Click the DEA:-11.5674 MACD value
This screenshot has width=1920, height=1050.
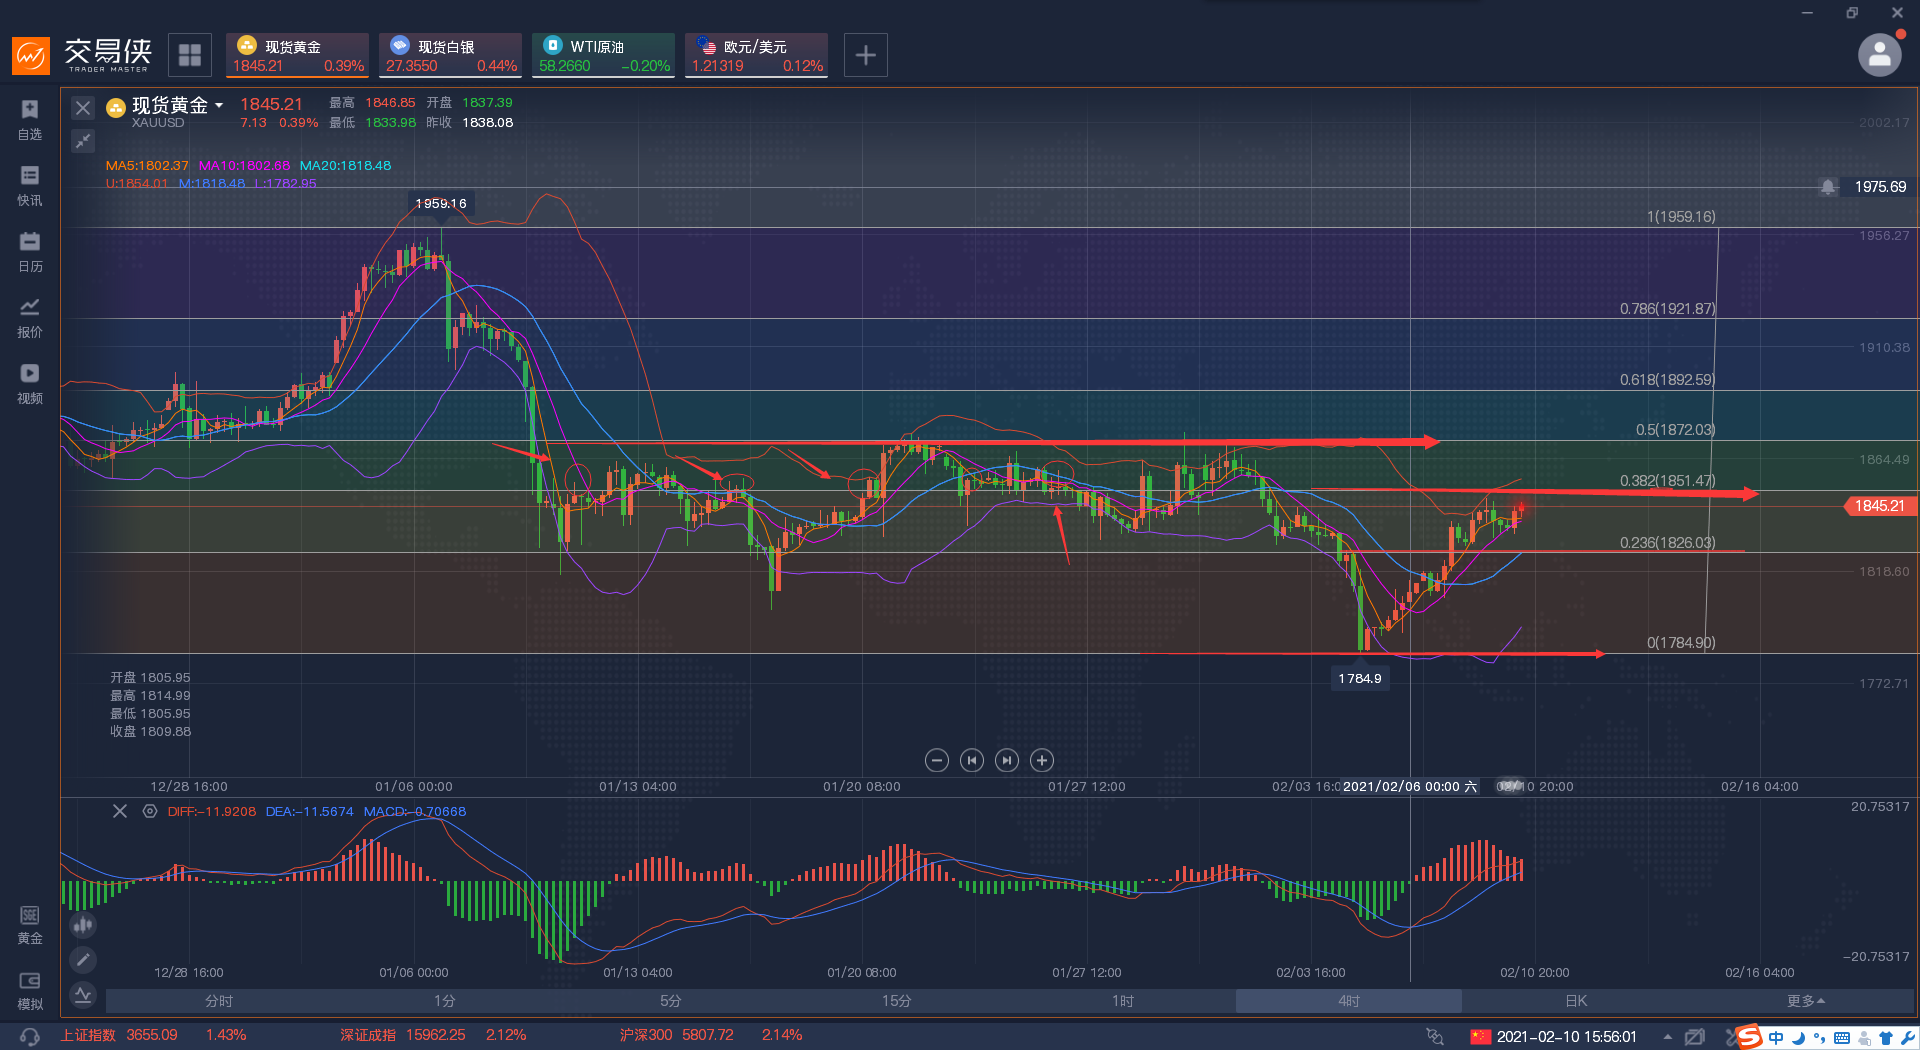coord(309,812)
